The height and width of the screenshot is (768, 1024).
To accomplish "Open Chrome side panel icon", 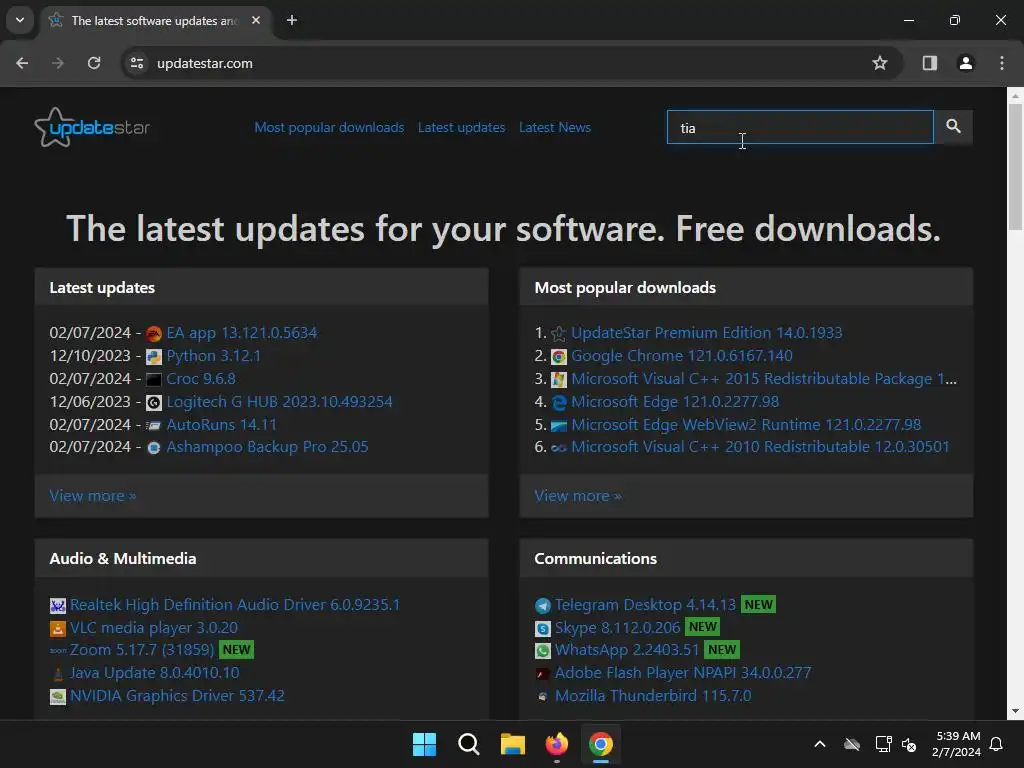I will [x=929, y=63].
